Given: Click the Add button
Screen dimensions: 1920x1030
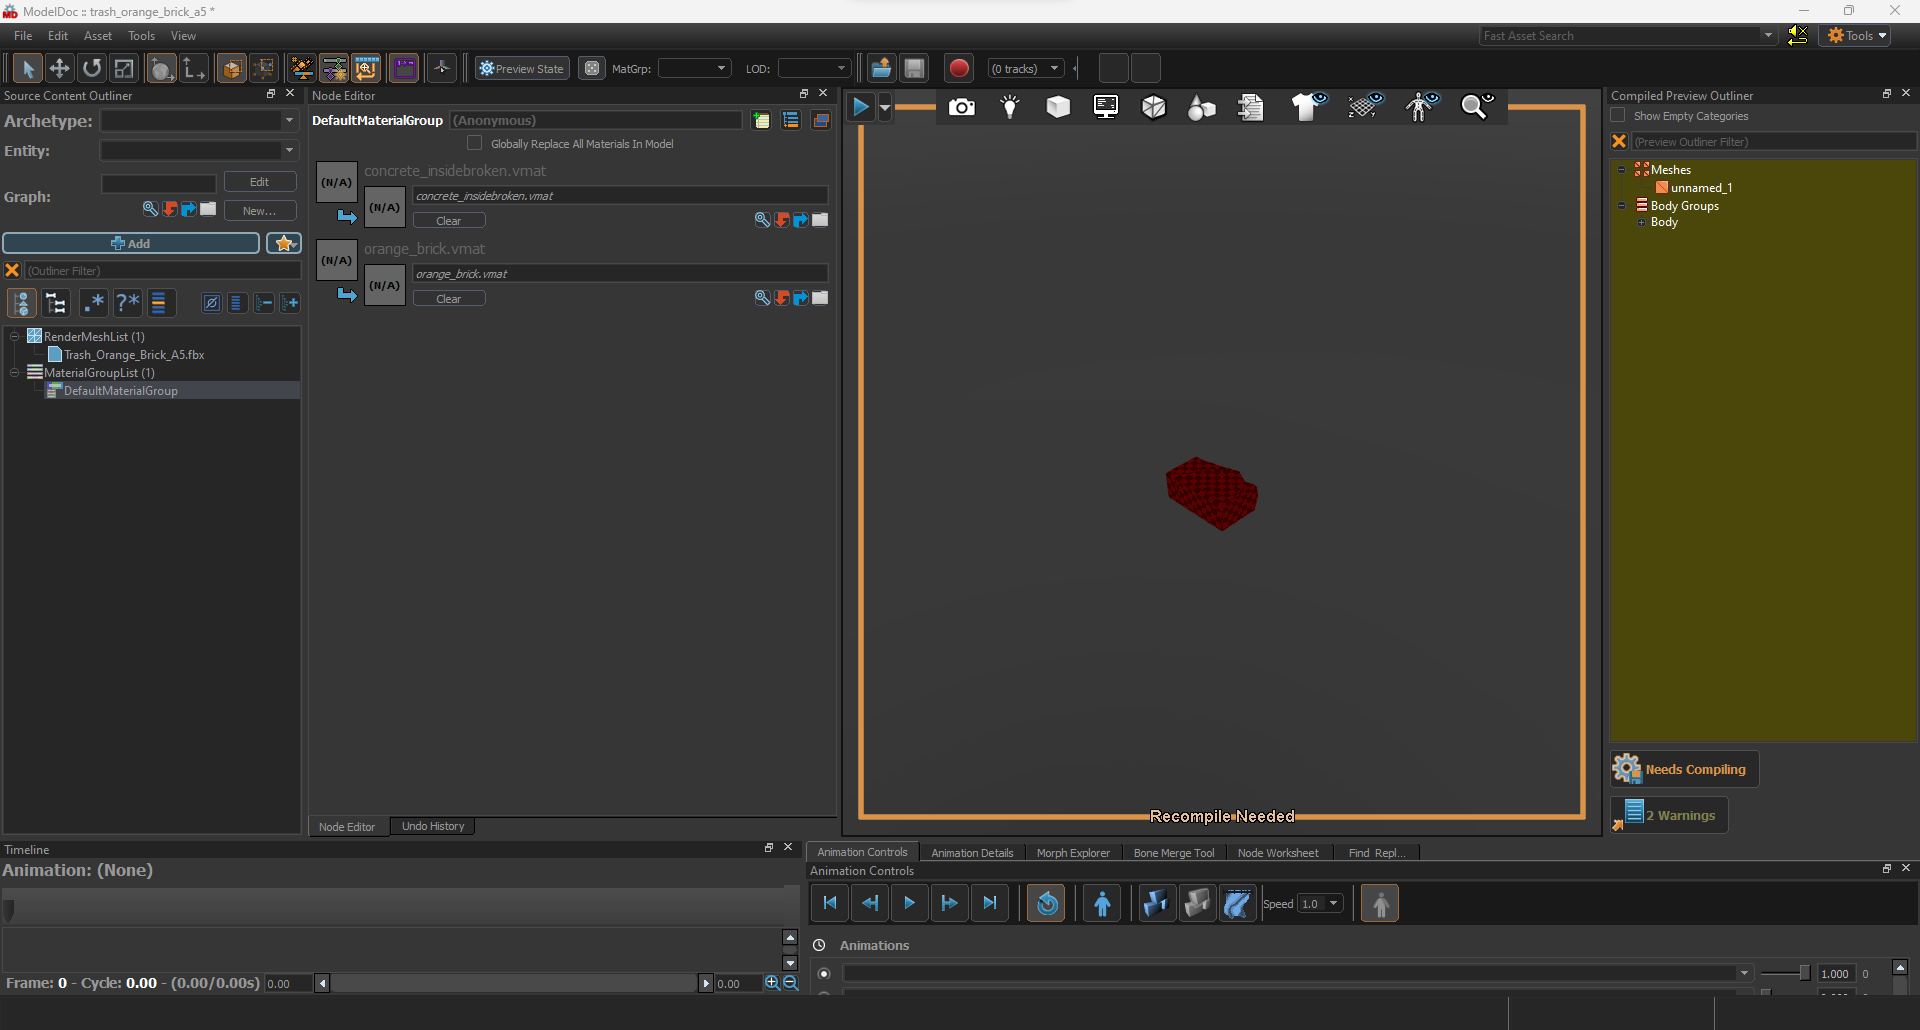Looking at the screenshot, I should pos(131,243).
